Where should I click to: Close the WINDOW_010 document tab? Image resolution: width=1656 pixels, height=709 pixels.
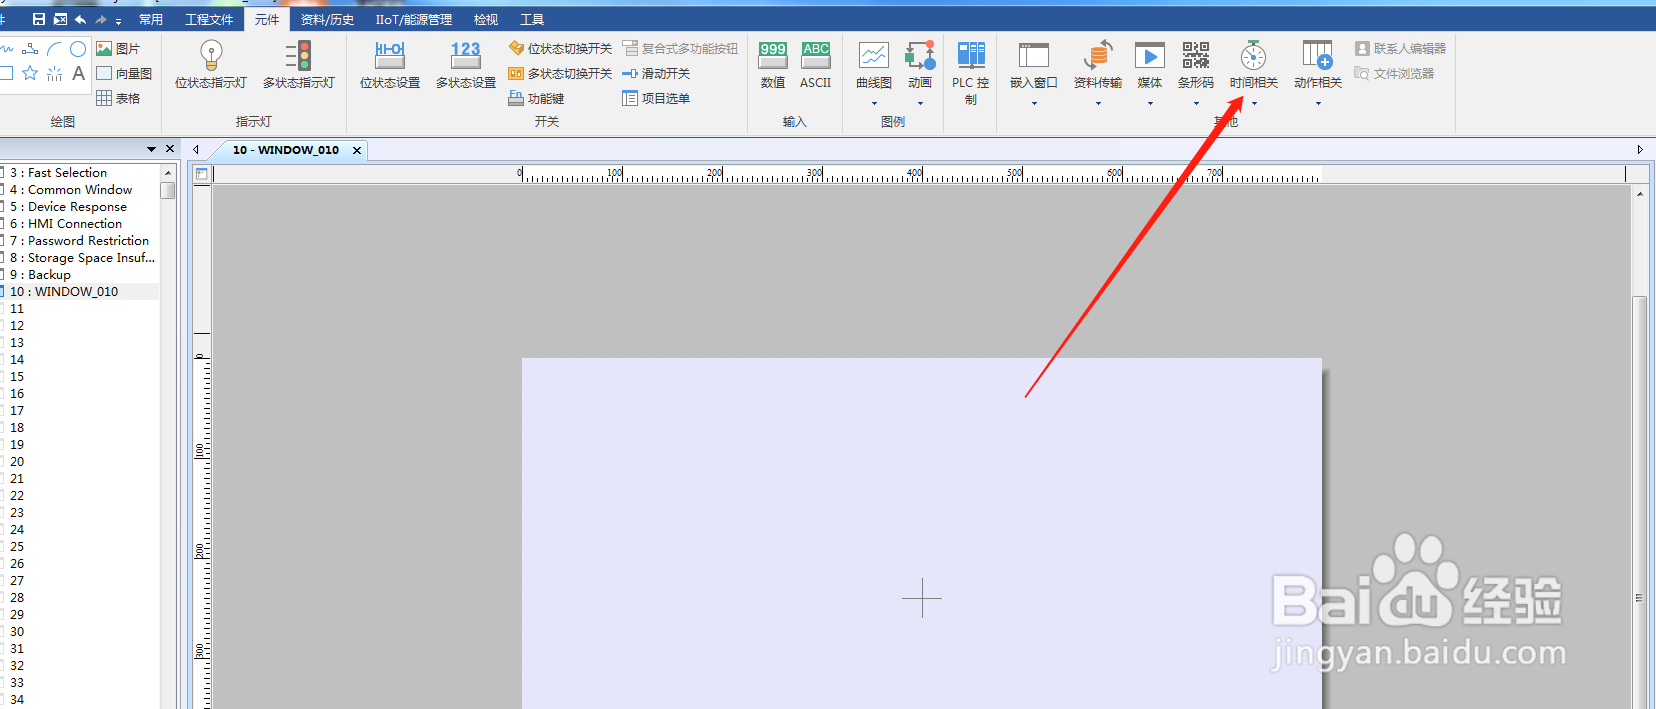pos(357,150)
